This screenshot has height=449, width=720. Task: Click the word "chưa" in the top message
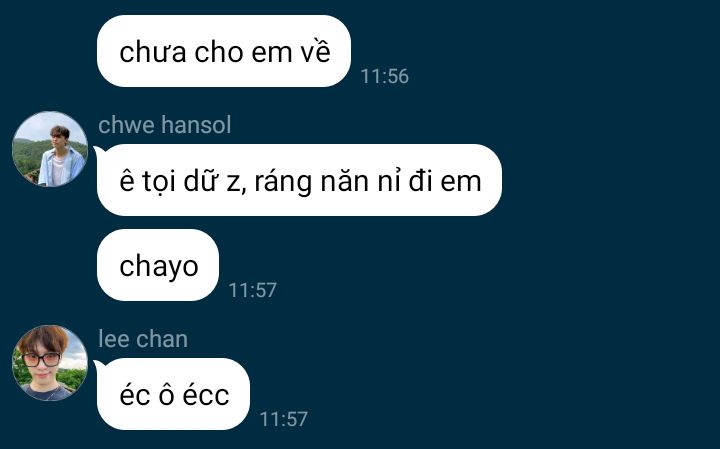tap(153, 52)
